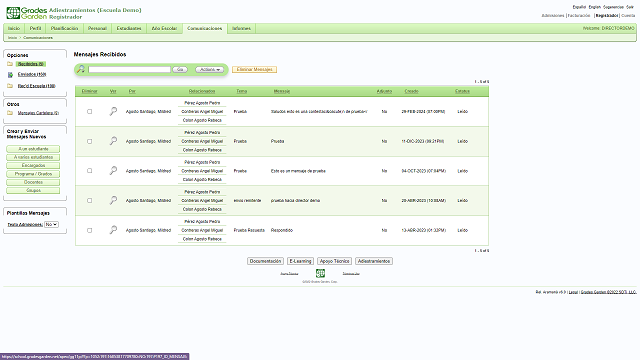
Task: Switch language to Español
Action: (579, 7)
